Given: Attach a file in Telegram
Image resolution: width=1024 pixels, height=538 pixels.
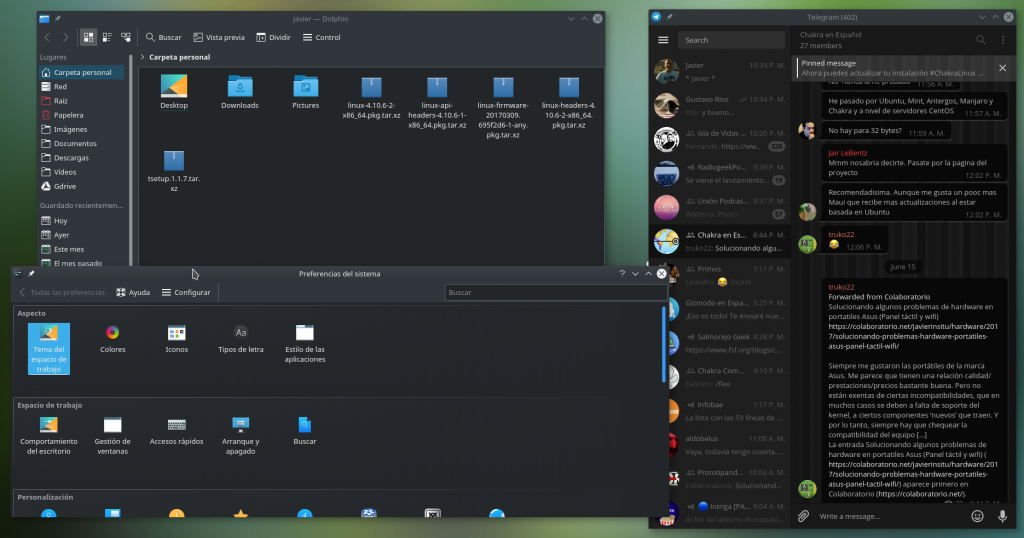Looking at the screenshot, I should pos(804,516).
